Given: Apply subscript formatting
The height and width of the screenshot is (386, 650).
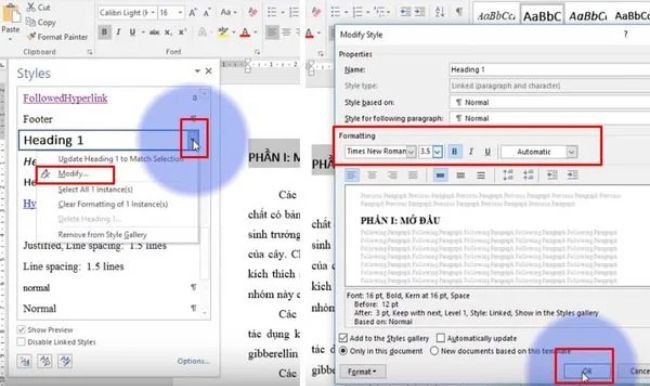Looking at the screenshot, I should [x=168, y=32].
